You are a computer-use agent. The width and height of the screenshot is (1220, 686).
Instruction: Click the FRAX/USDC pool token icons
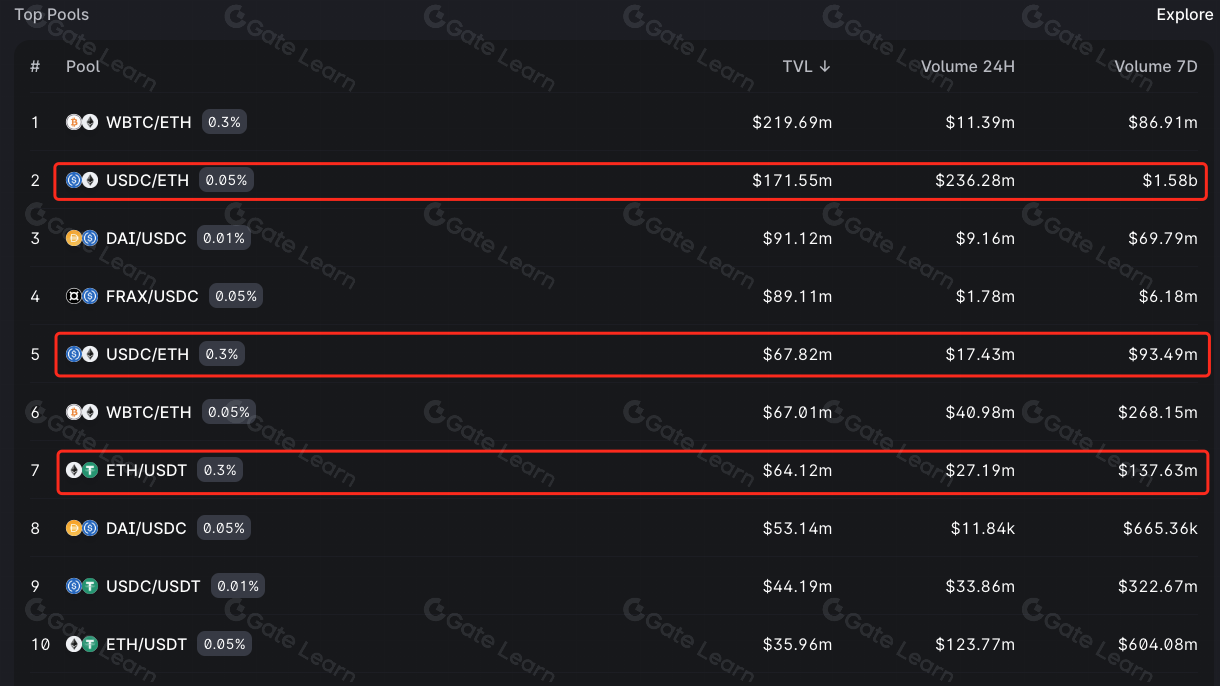click(82, 296)
